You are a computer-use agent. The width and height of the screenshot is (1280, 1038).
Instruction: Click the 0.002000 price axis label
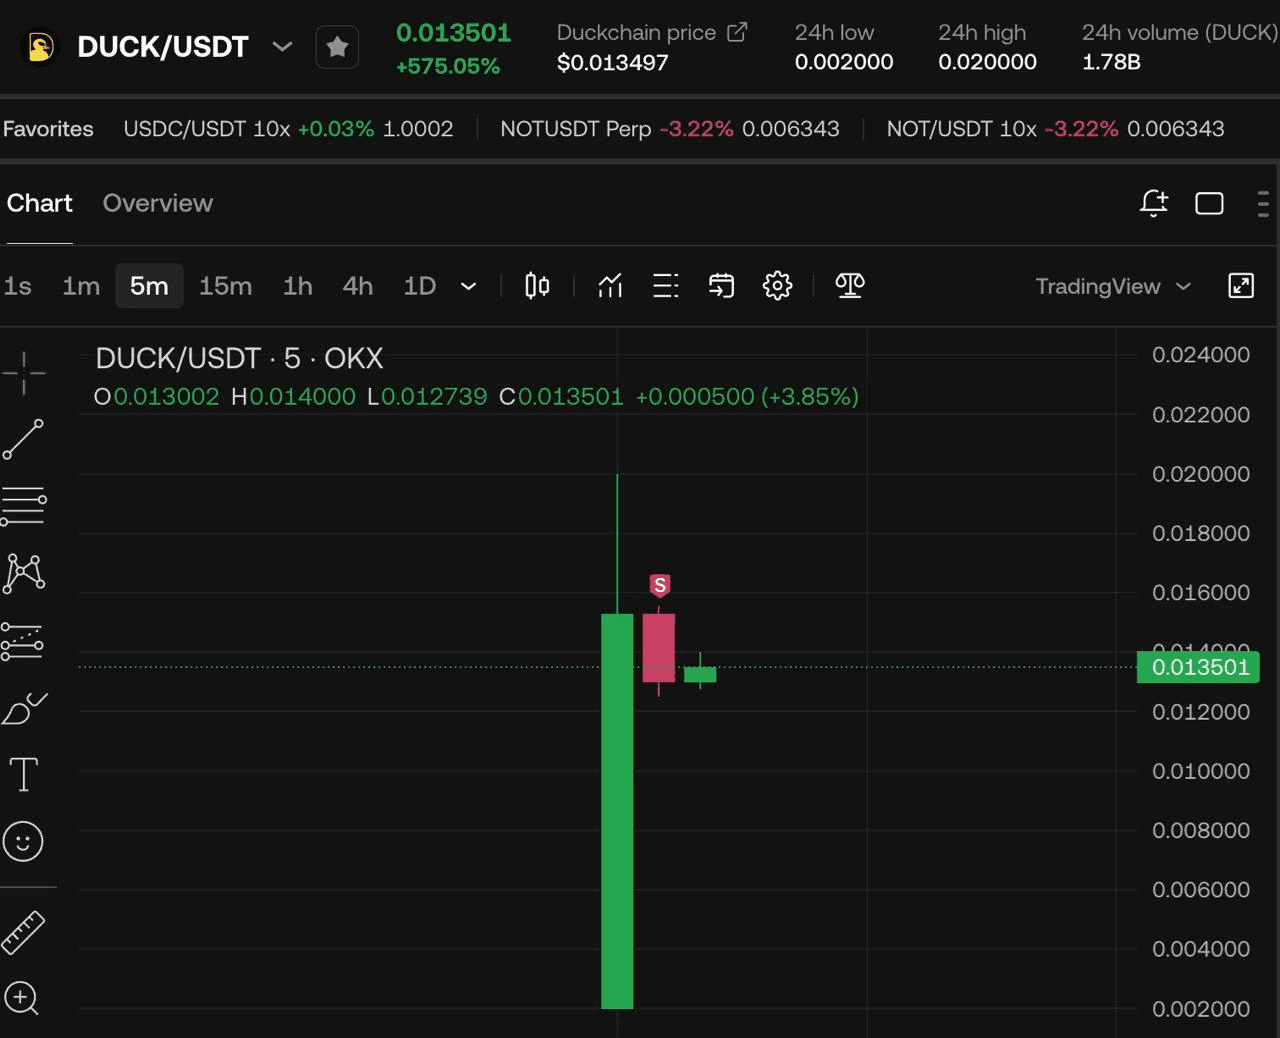pyautogui.click(x=1201, y=1009)
